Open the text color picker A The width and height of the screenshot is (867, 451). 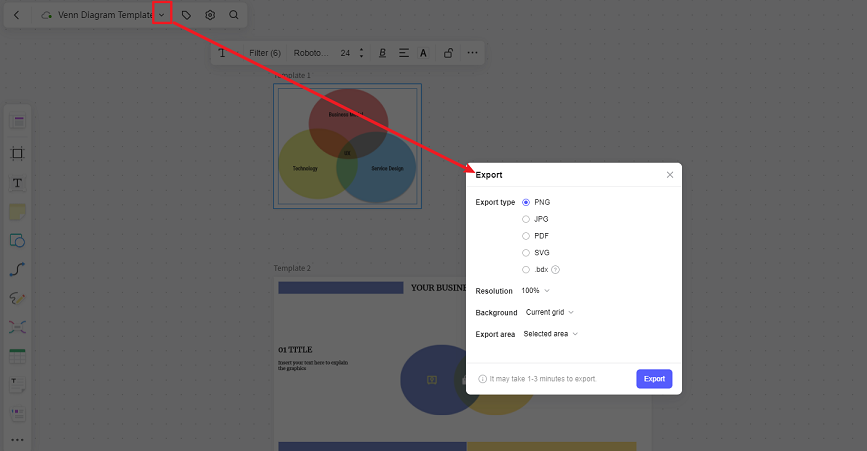click(x=423, y=53)
